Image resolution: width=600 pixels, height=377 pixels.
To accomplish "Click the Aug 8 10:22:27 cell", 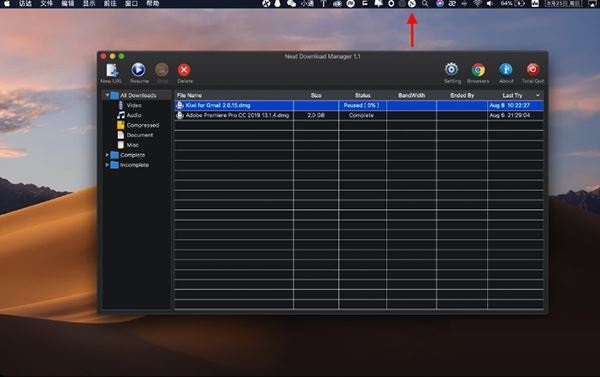I will coord(515,105).
